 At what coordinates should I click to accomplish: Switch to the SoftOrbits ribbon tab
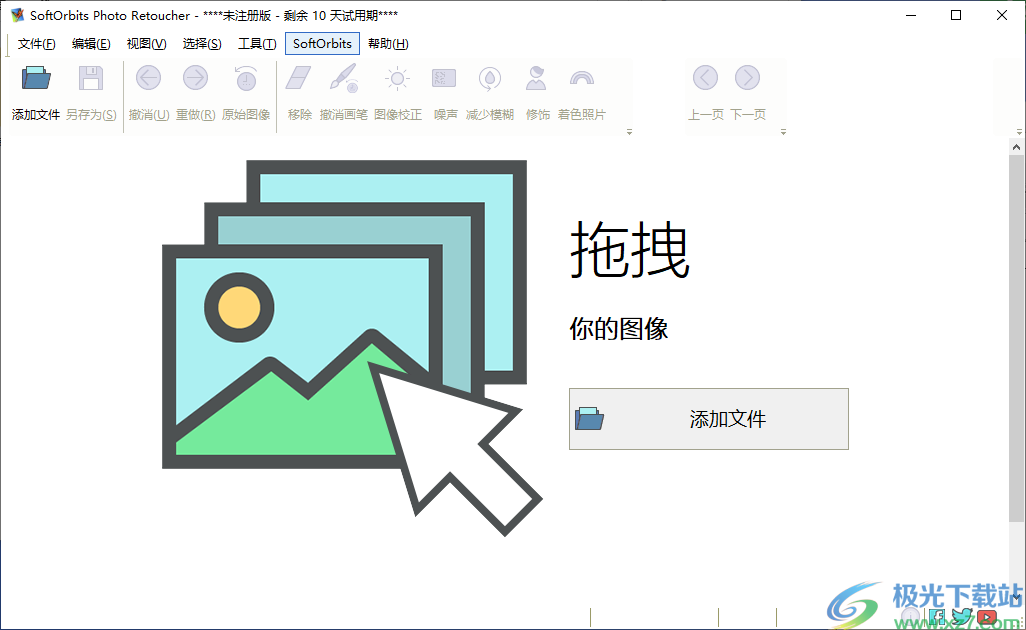point(321,43)
